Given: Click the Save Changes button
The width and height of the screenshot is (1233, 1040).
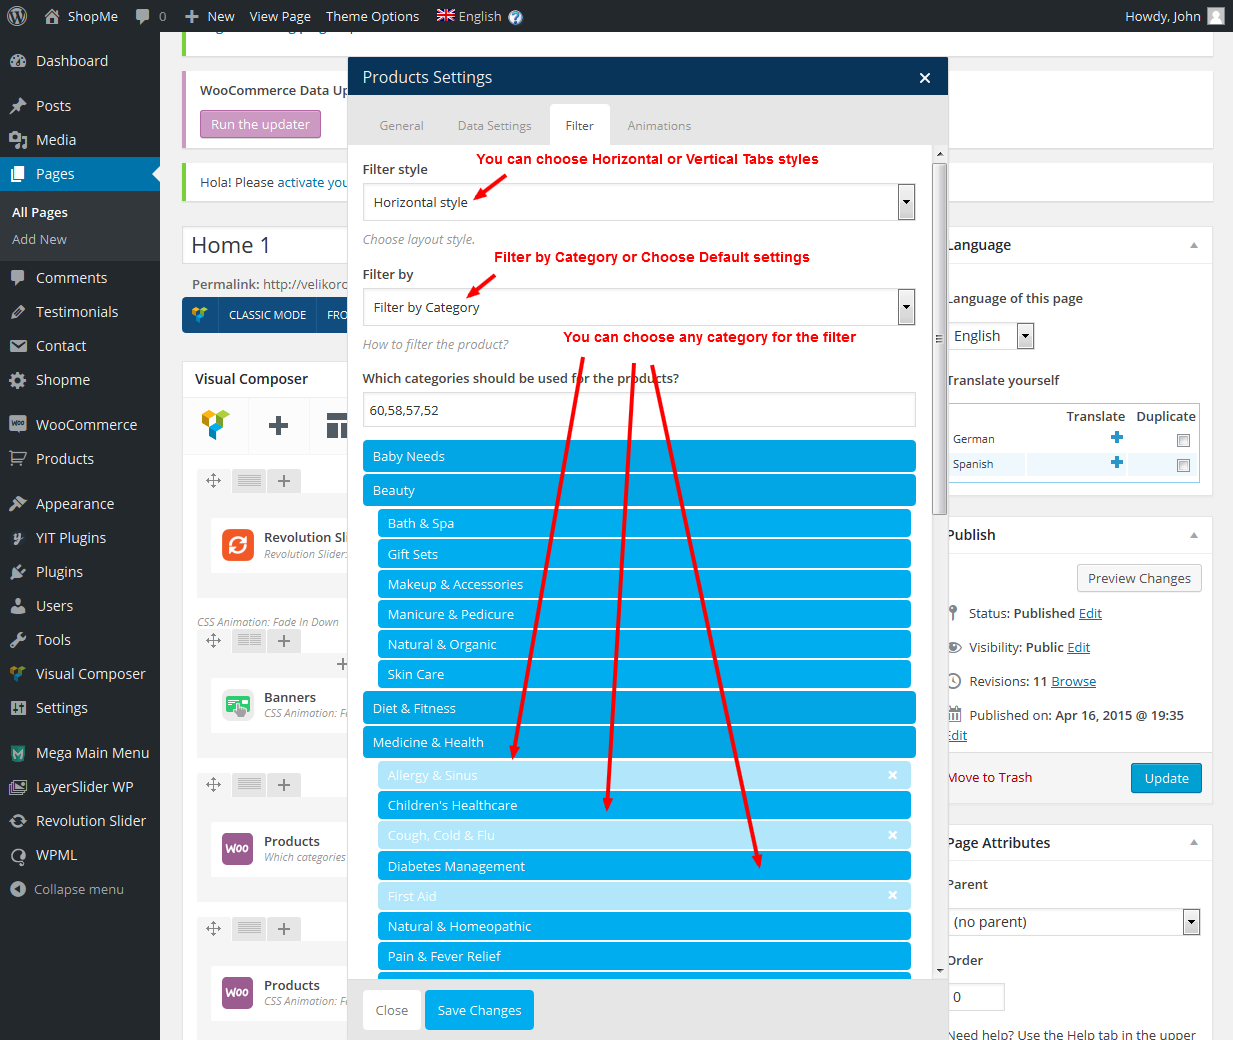Looking at the screenshot, I should pos(479,1010).
